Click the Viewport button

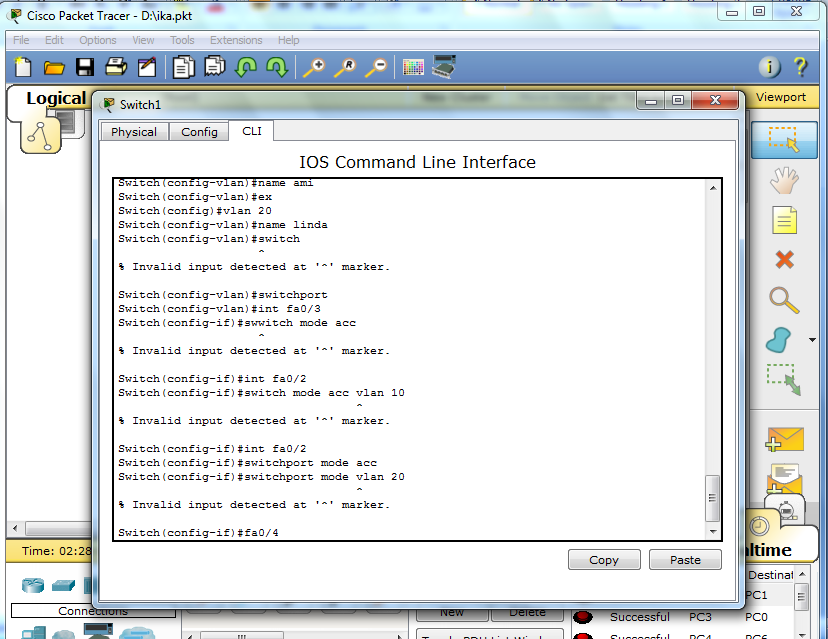point(780,97)
